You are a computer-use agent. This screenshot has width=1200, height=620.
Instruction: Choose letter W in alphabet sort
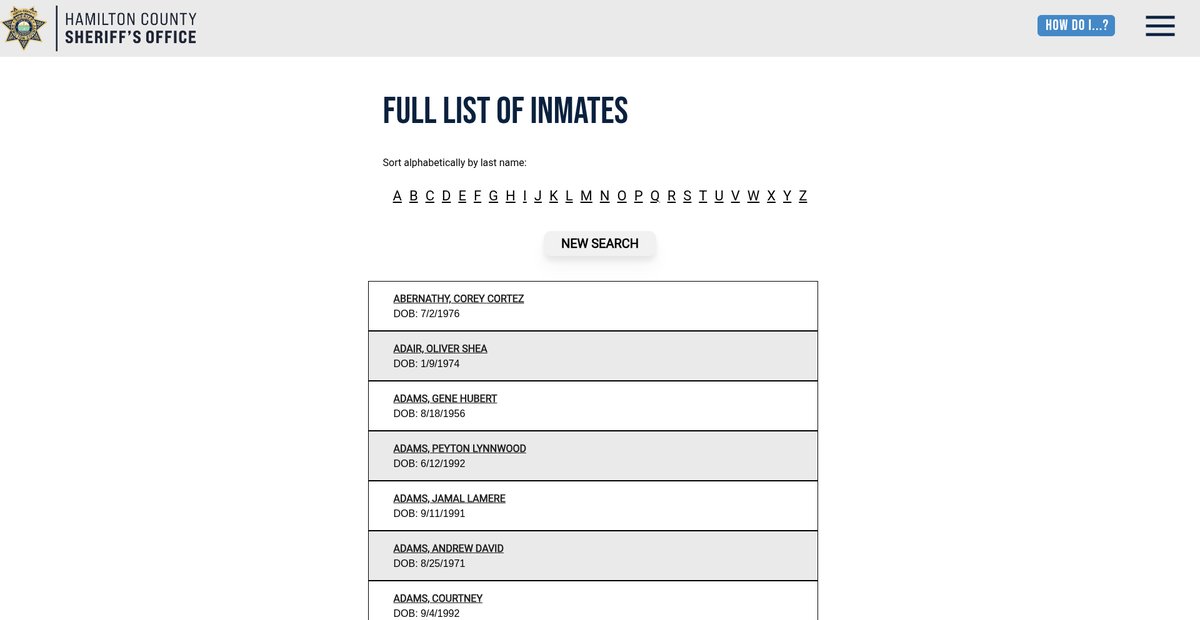click(753, 196)
